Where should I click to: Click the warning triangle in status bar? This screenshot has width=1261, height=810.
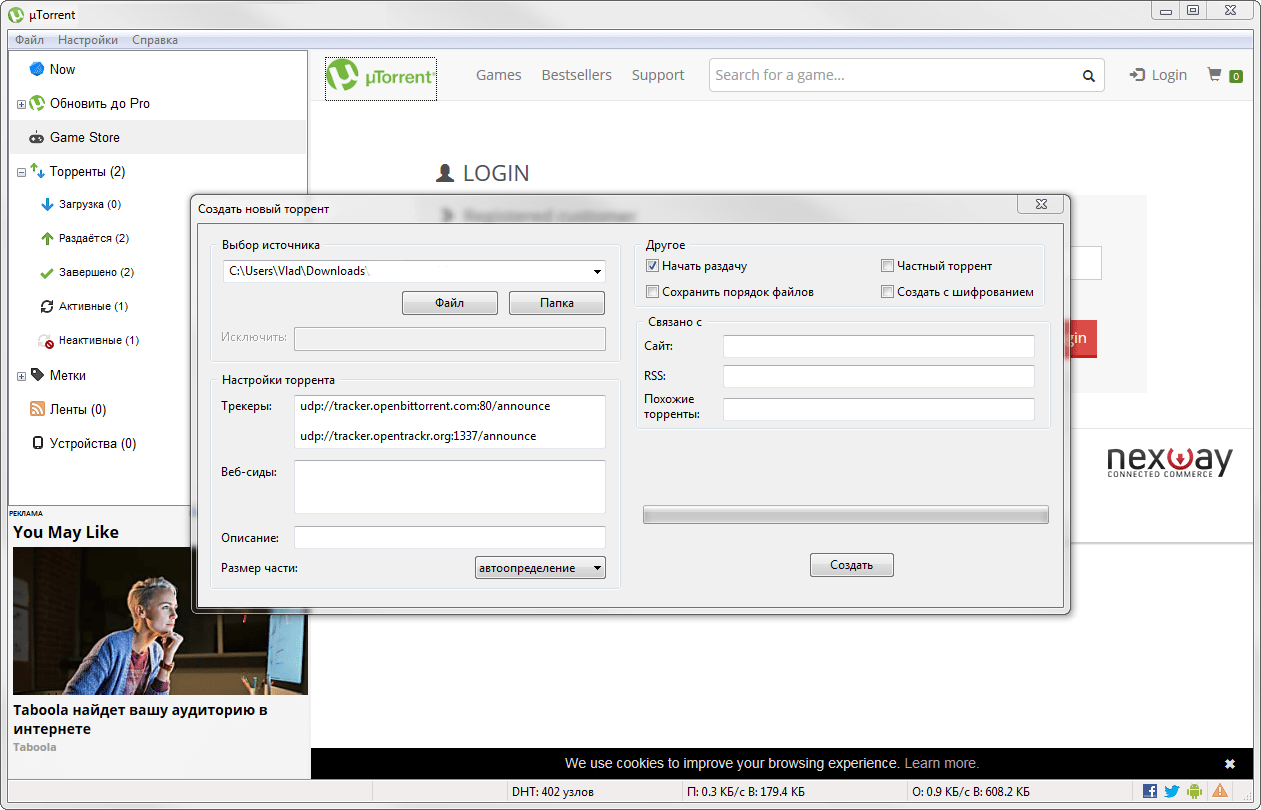tap(1220, 791)
